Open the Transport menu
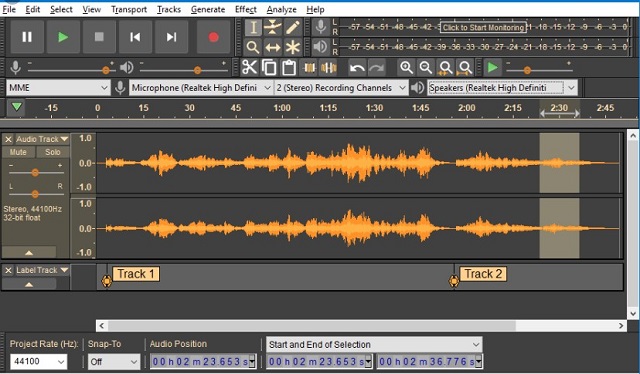 (129, 9)
